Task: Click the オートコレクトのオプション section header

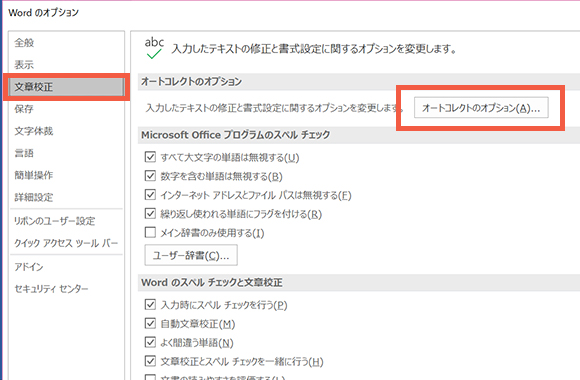Action: pyautogui.click(x=192, y=81)
